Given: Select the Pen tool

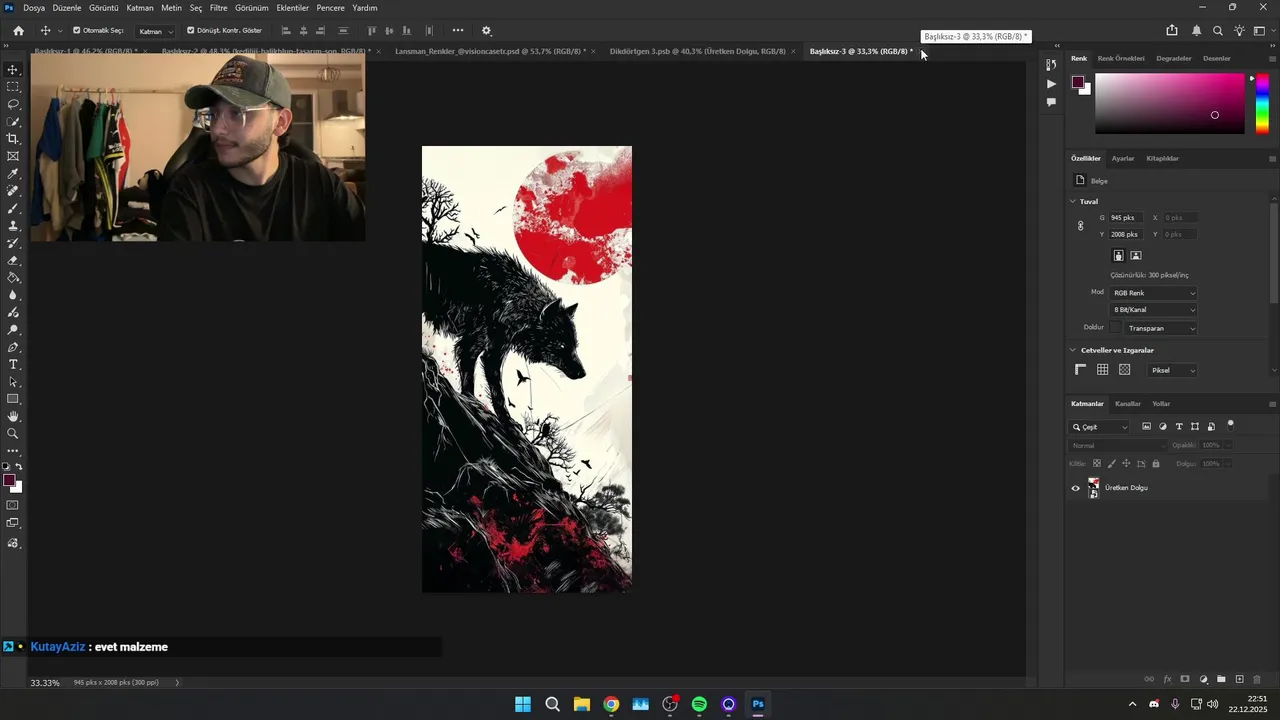Looking at the screenshot, I should point(13,347).
